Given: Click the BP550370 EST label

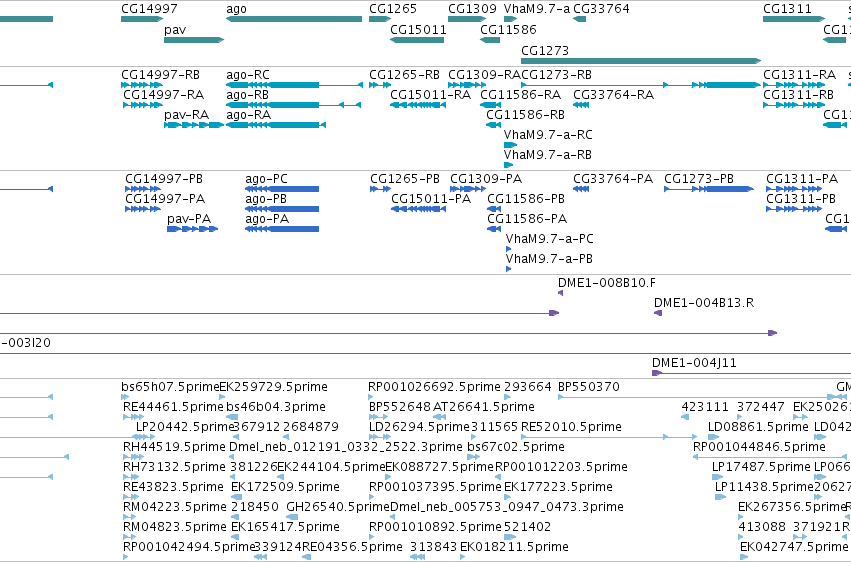Looking at the screenshot, I should (589, 387).
